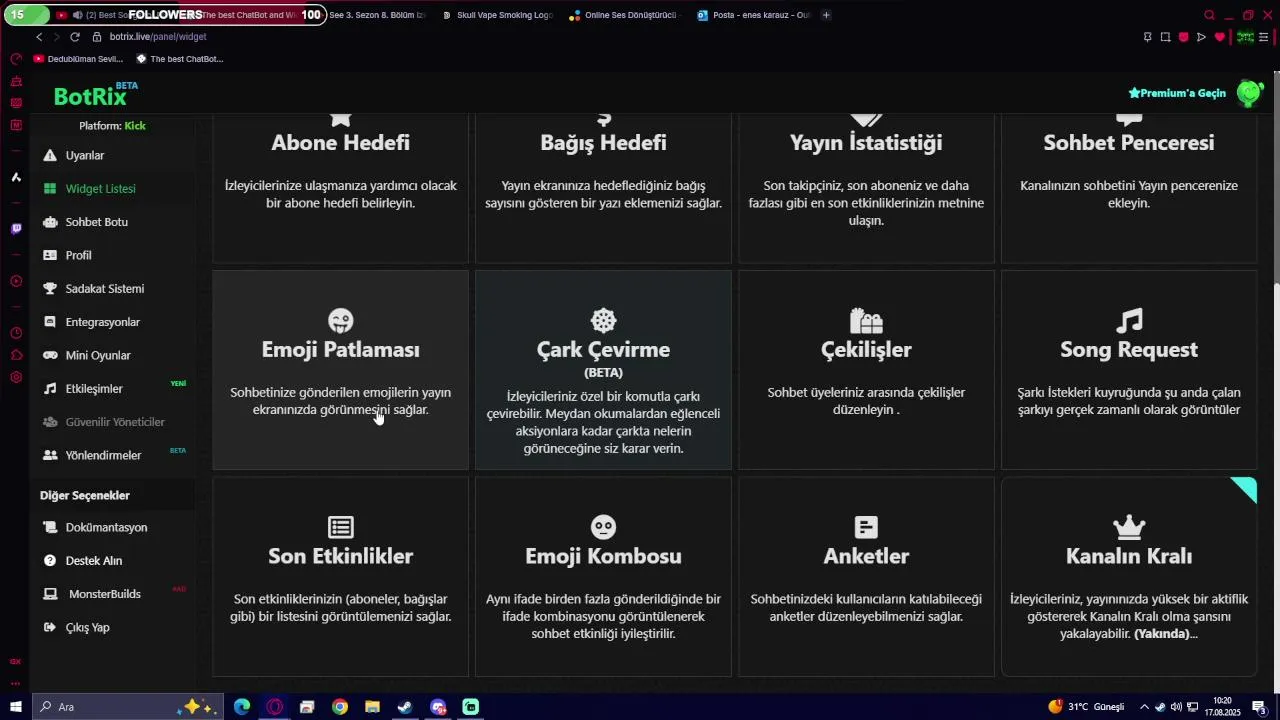Open Yönlendirmeler in the sidebar
The image size is (1280, 720).
[103, 456]
